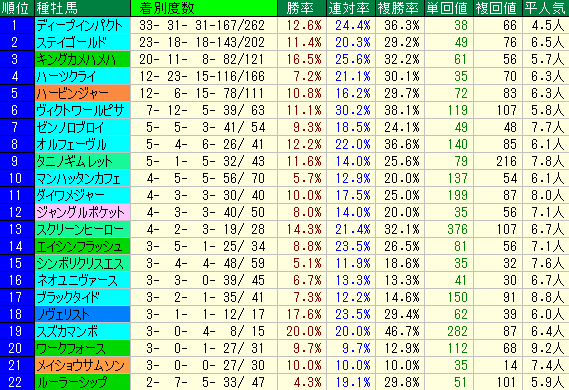Select the 複回値 column header
Viewport: 569px width, 390px height.
click(498, 8)
